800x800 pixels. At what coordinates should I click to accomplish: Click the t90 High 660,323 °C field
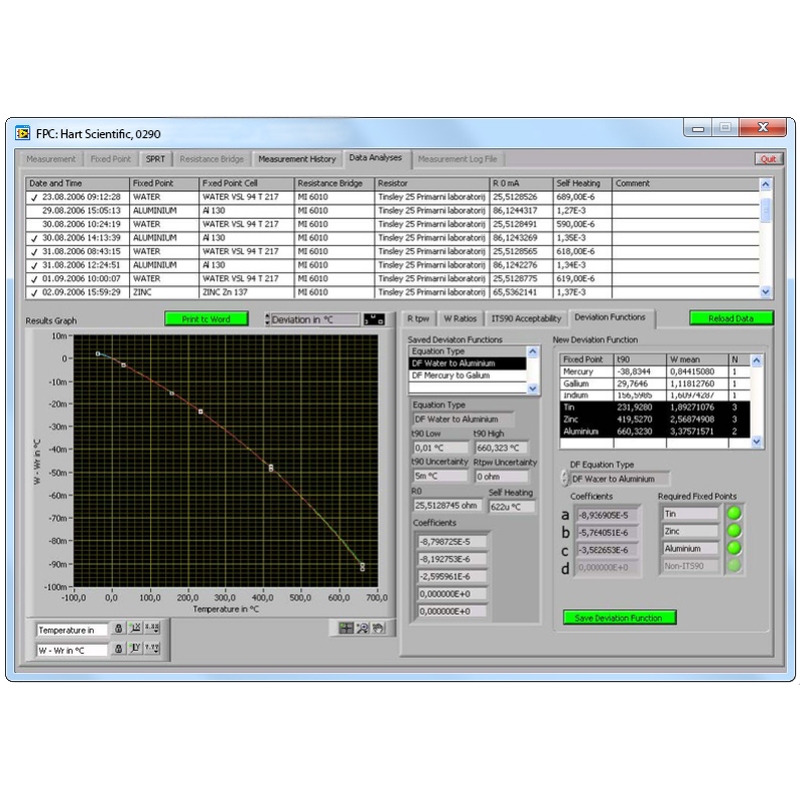pyautogui.click(x=501, y=448)
